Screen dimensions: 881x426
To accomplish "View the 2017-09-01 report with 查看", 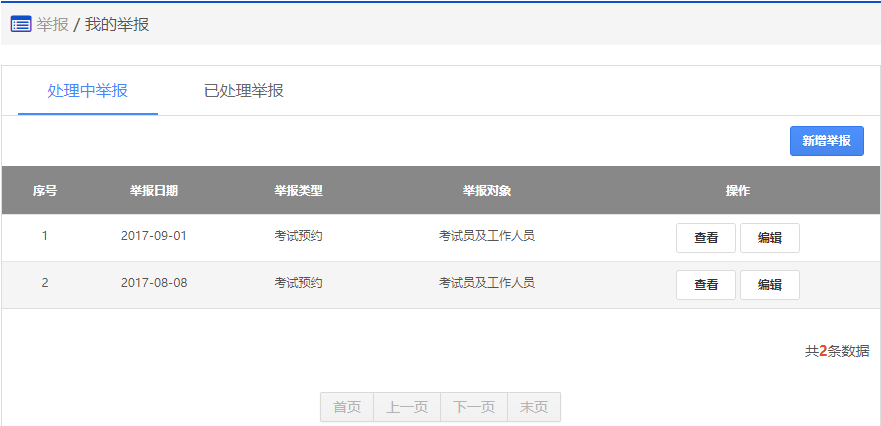I will click(x=706, y=238).
